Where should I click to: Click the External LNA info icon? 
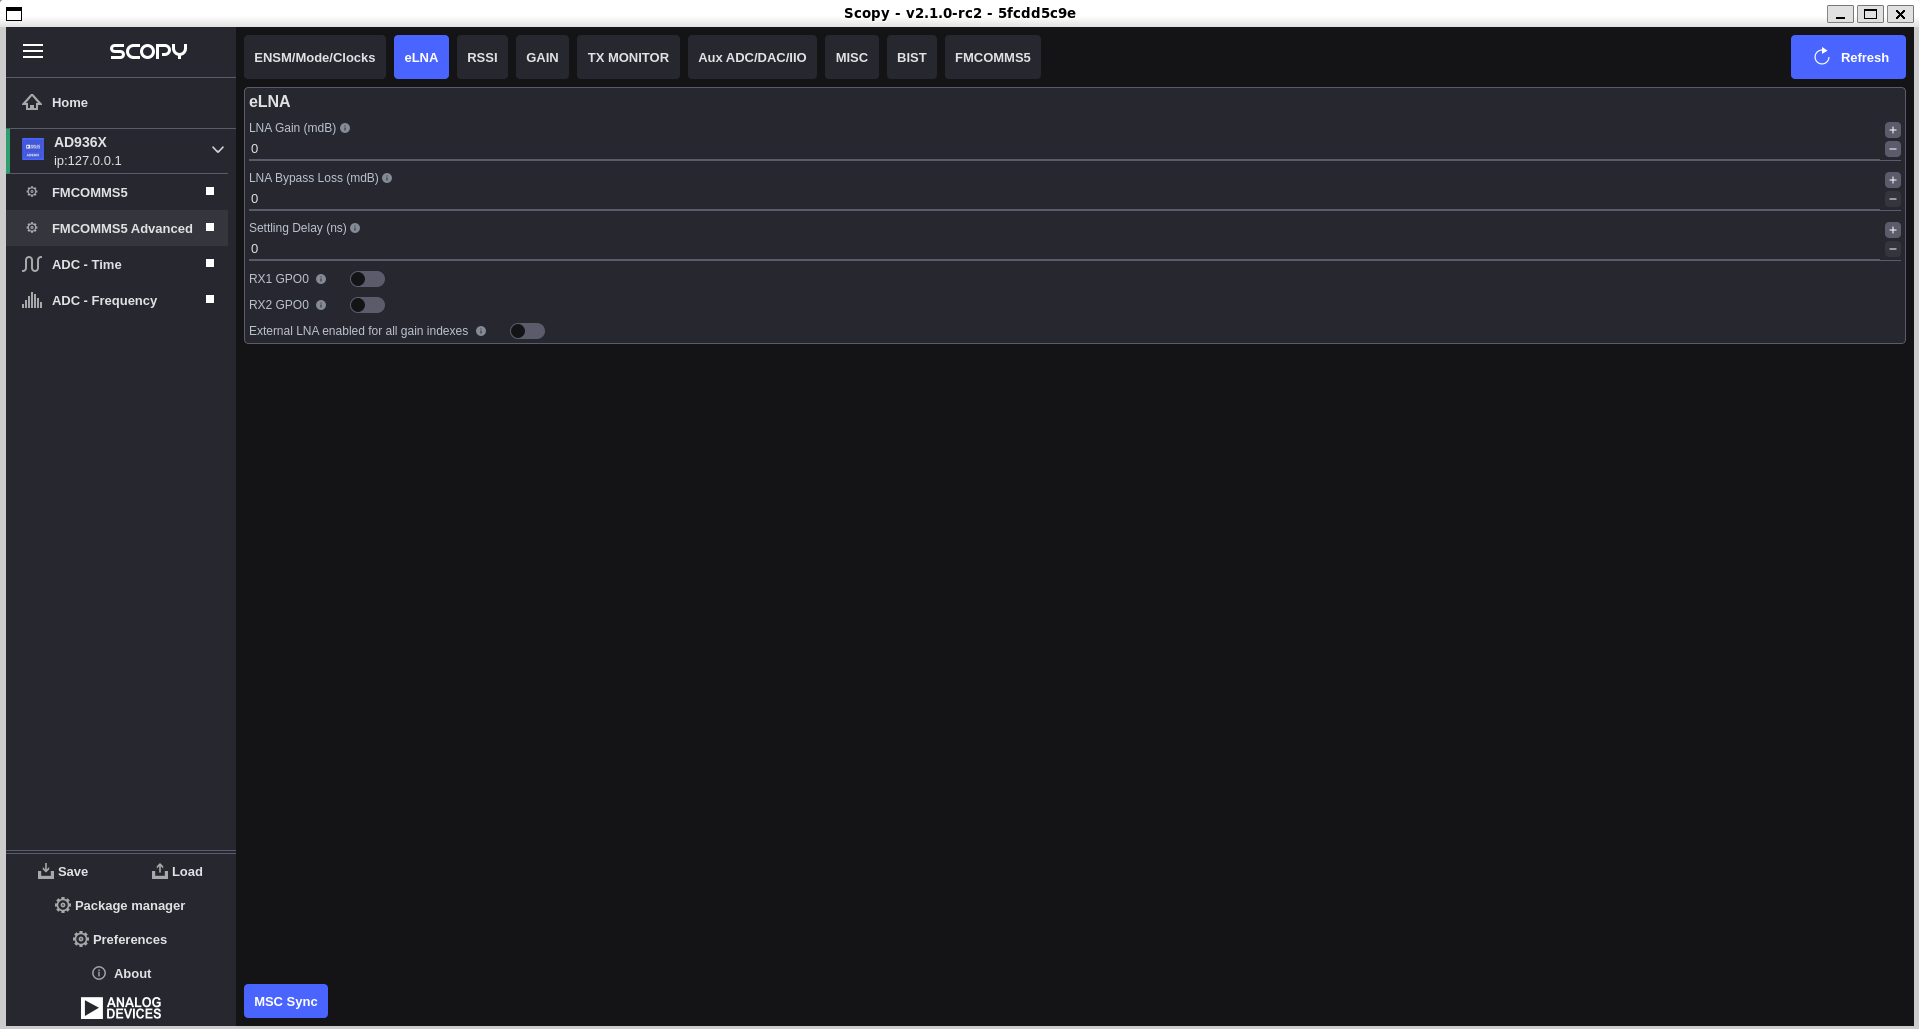[x=481, y=331]
